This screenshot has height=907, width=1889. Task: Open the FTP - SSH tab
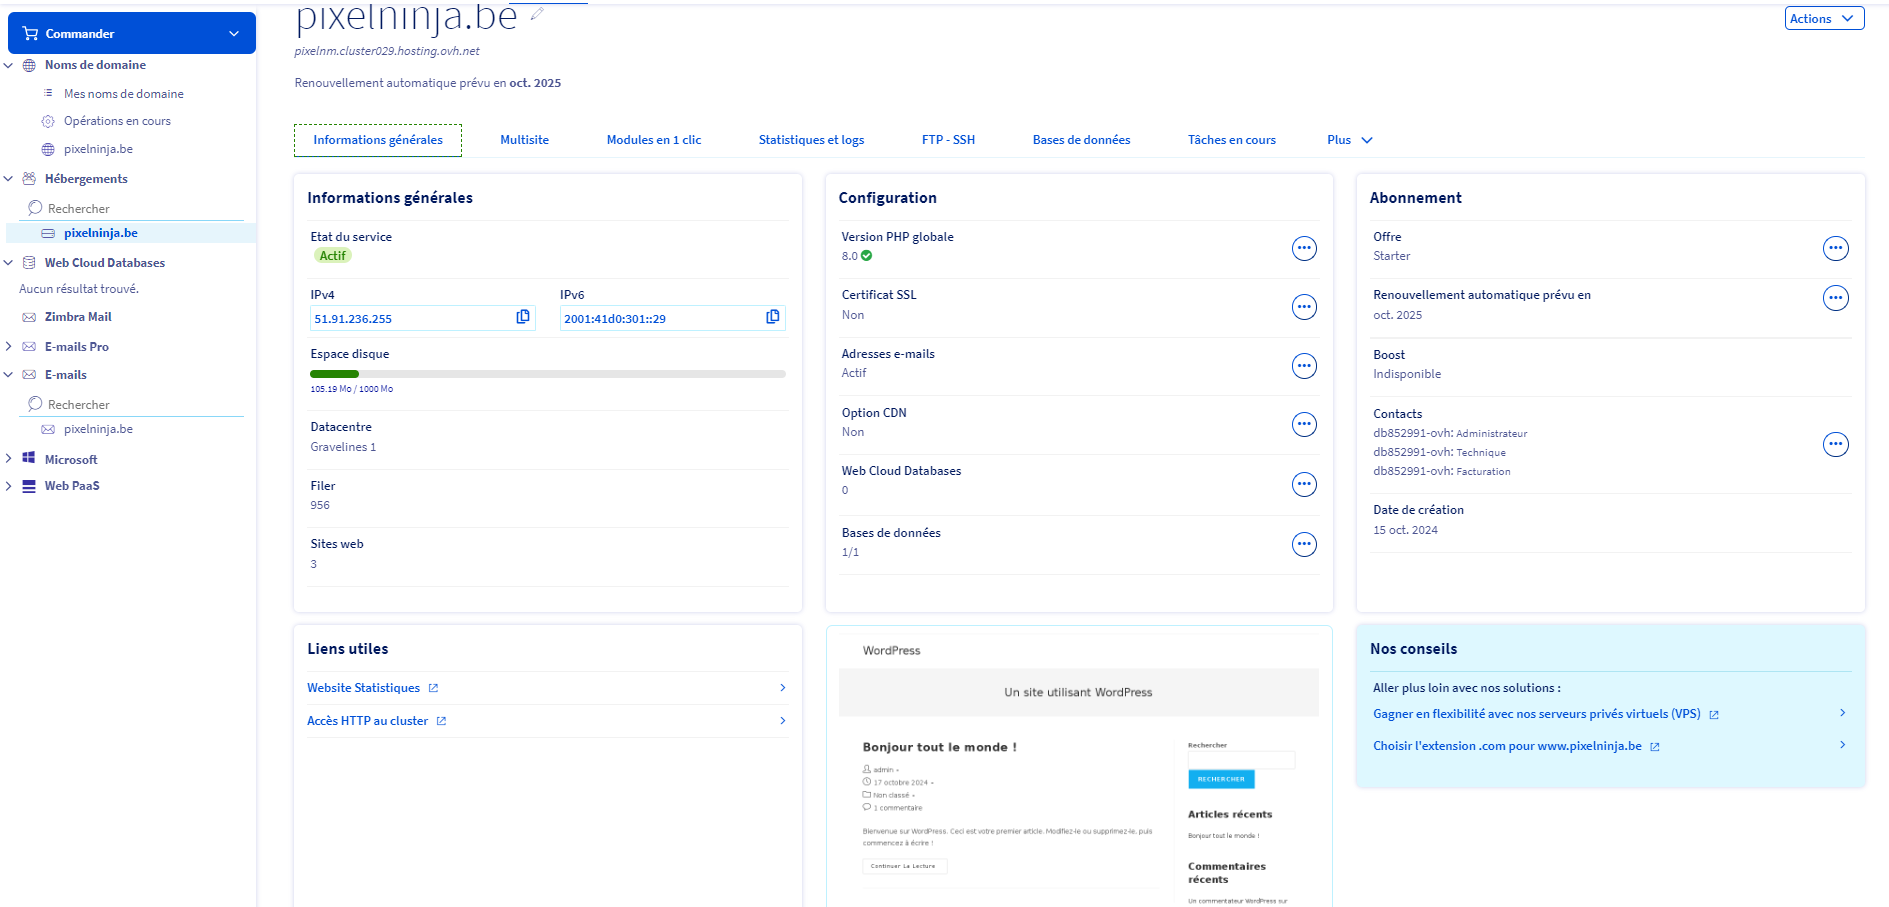coord(947,140)
